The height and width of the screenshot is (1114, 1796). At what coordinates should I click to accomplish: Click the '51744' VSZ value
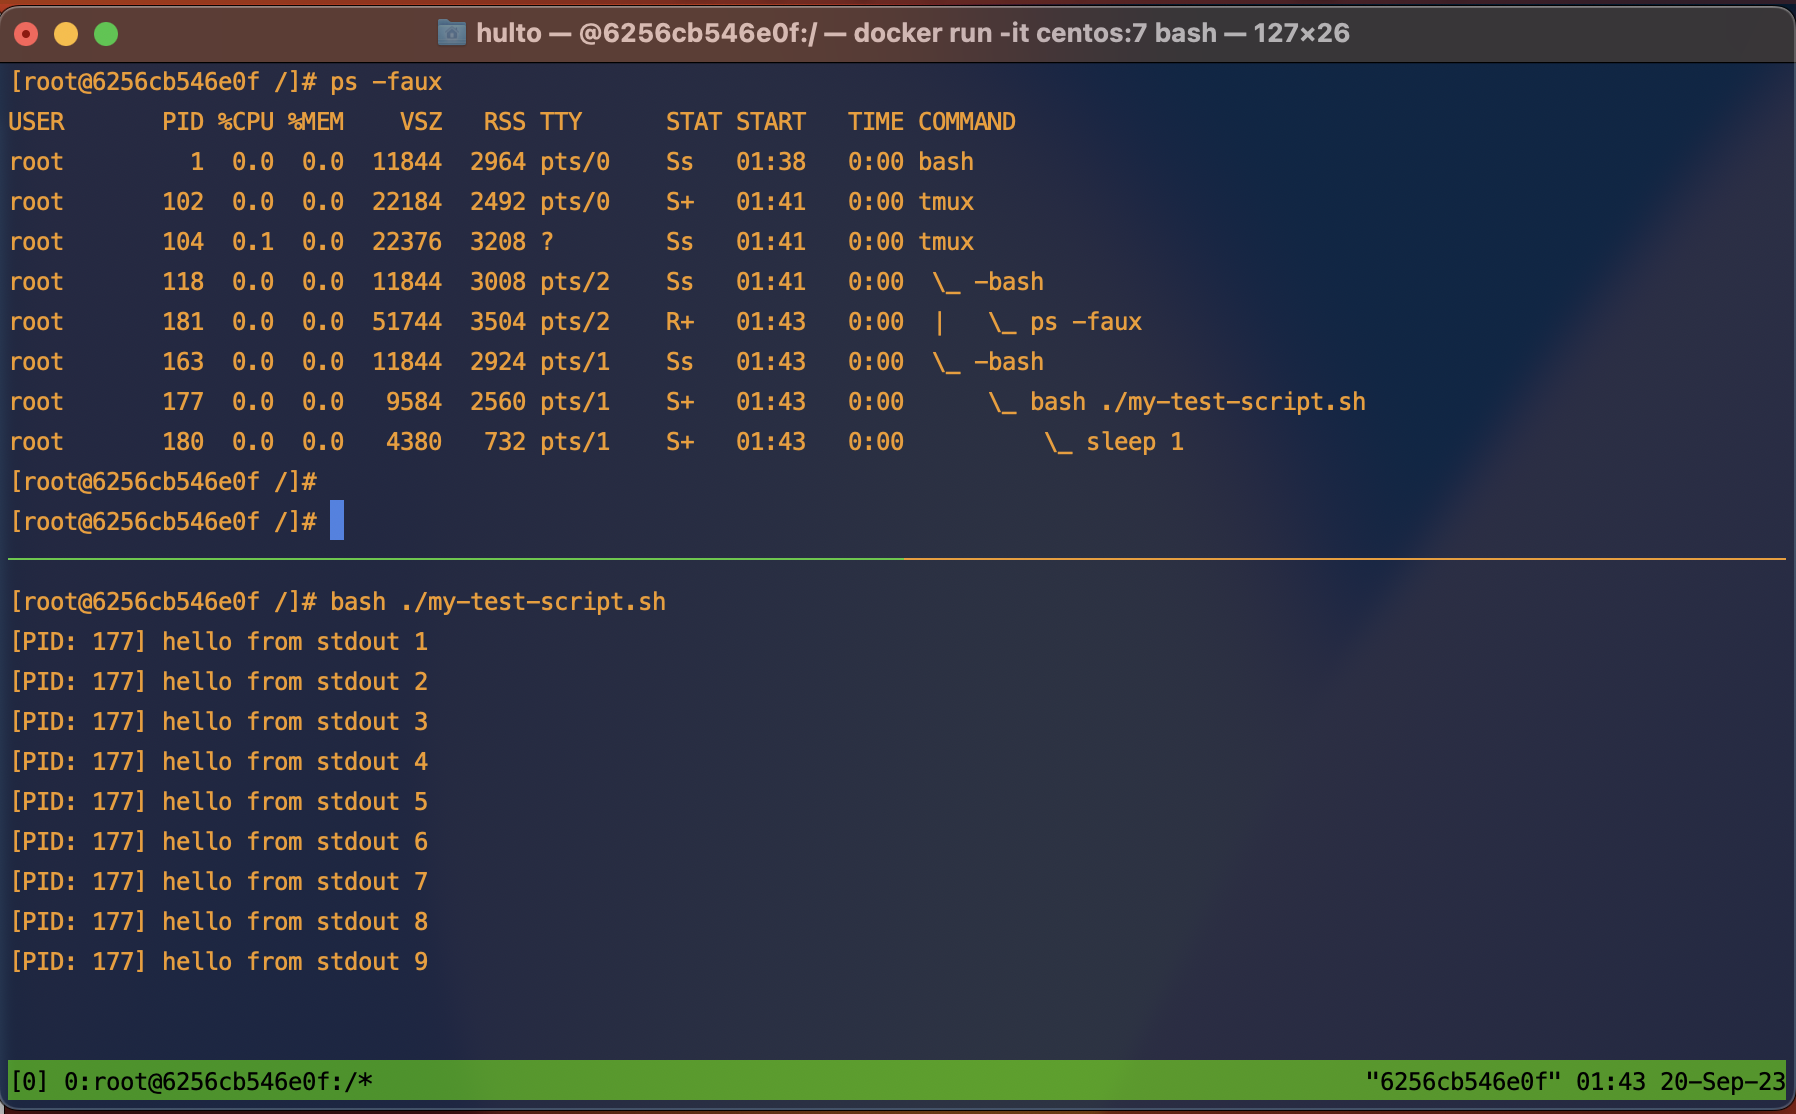pos(407,322)
